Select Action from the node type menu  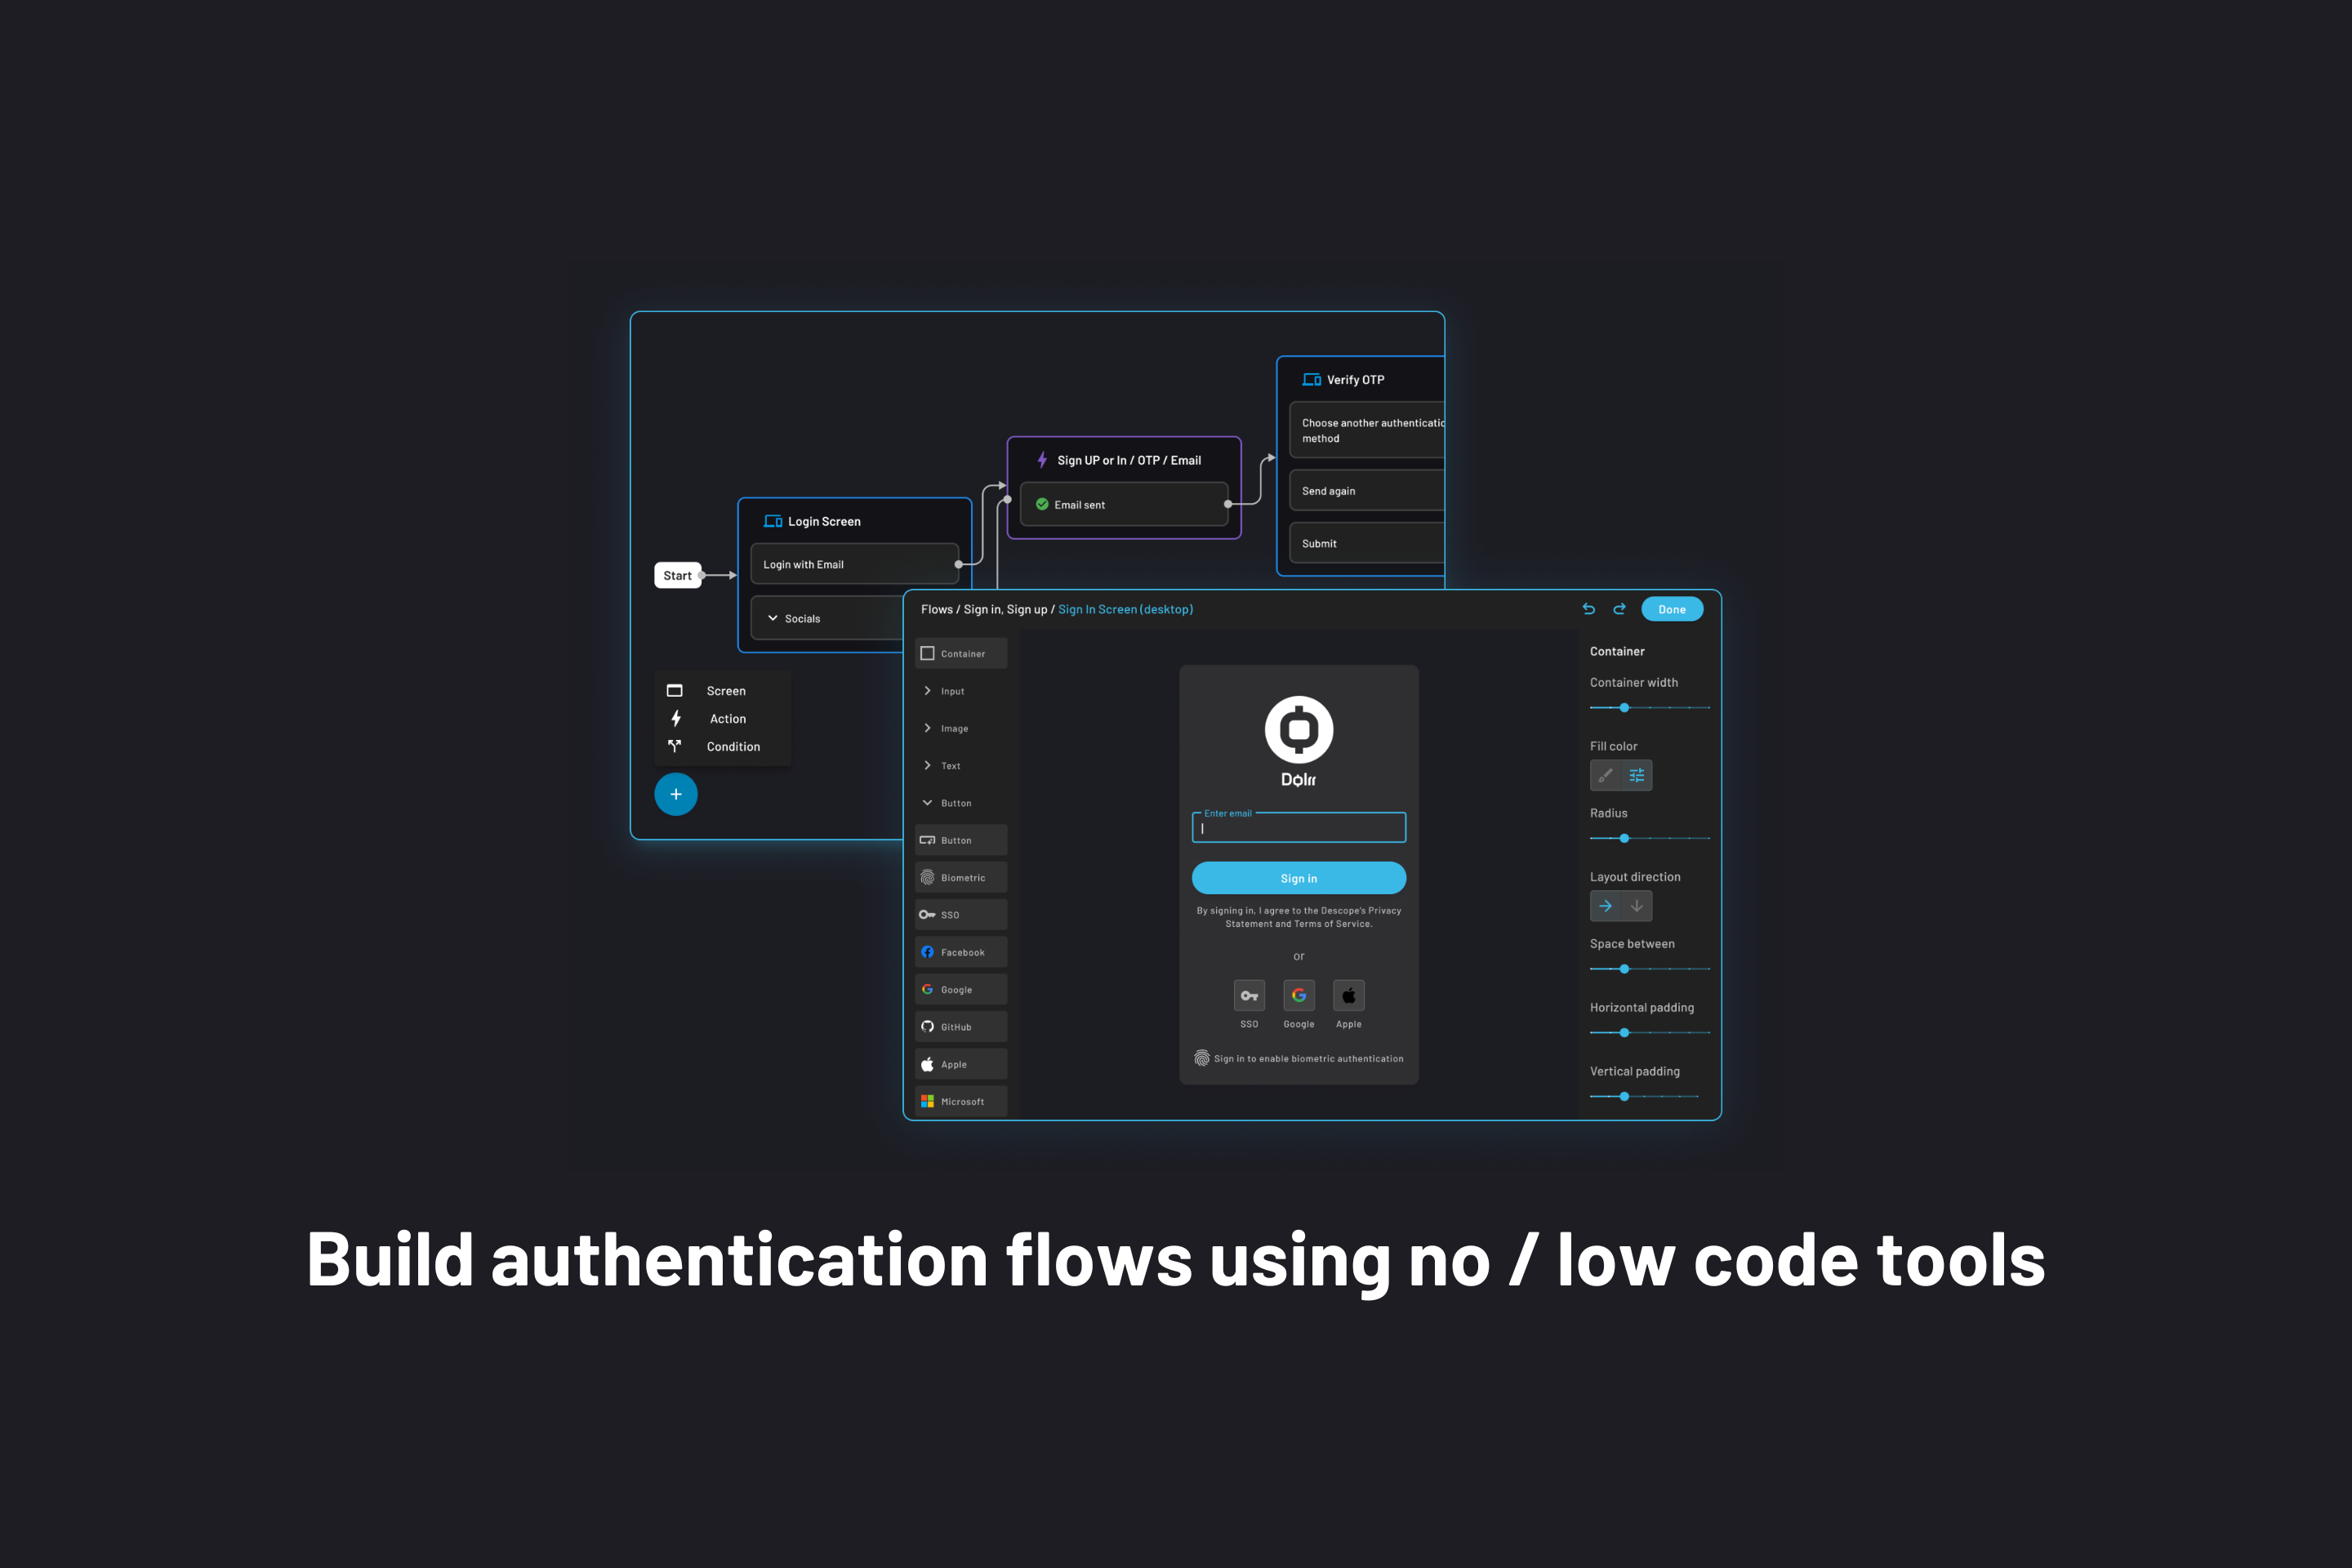coord(726,718)
